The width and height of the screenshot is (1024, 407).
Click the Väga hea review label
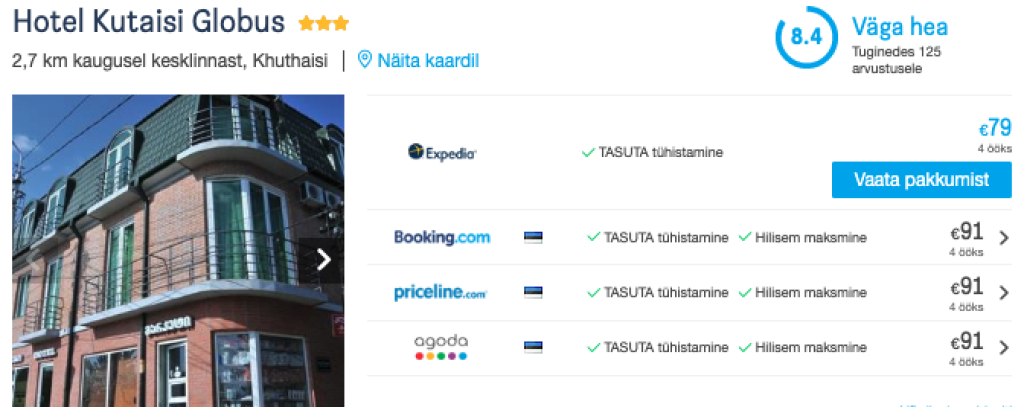coord(899,27)
